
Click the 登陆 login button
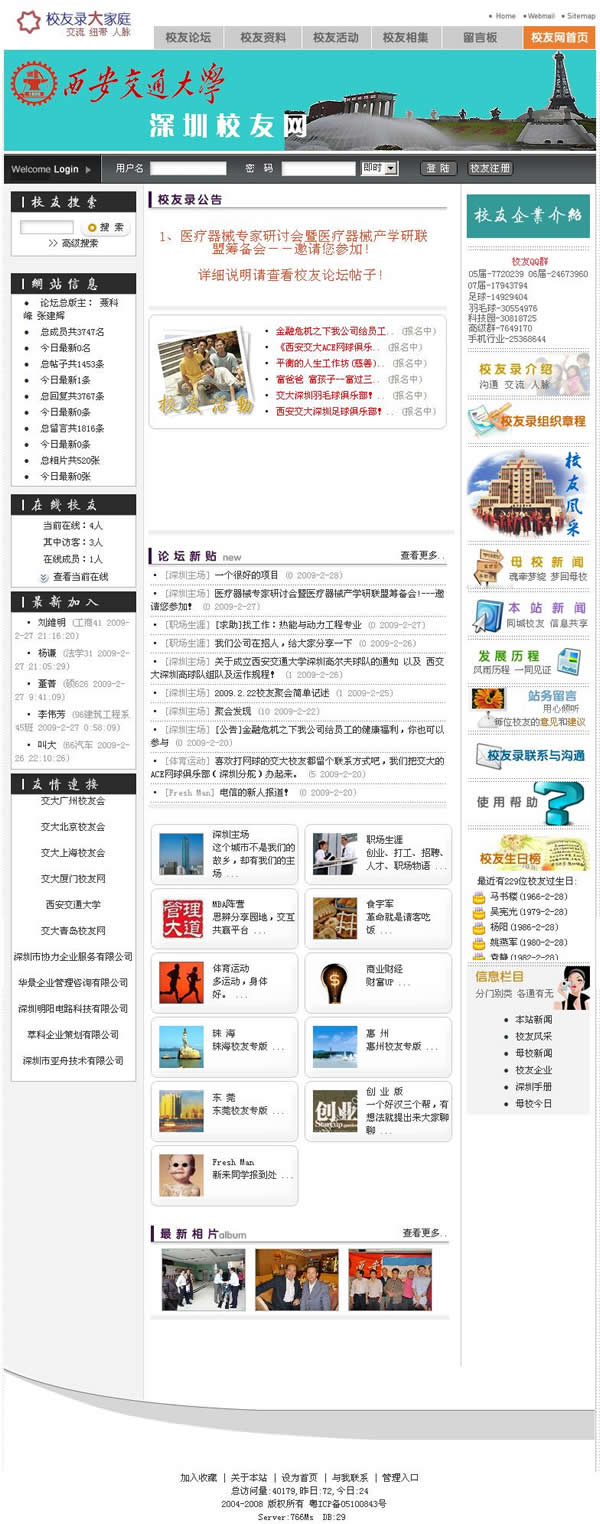(x=438, y=169)
